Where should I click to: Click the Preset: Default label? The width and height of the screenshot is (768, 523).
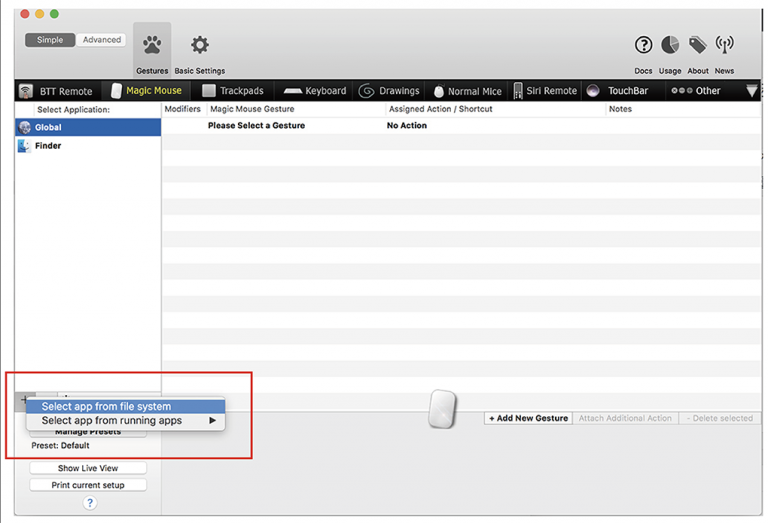[60, 446]
